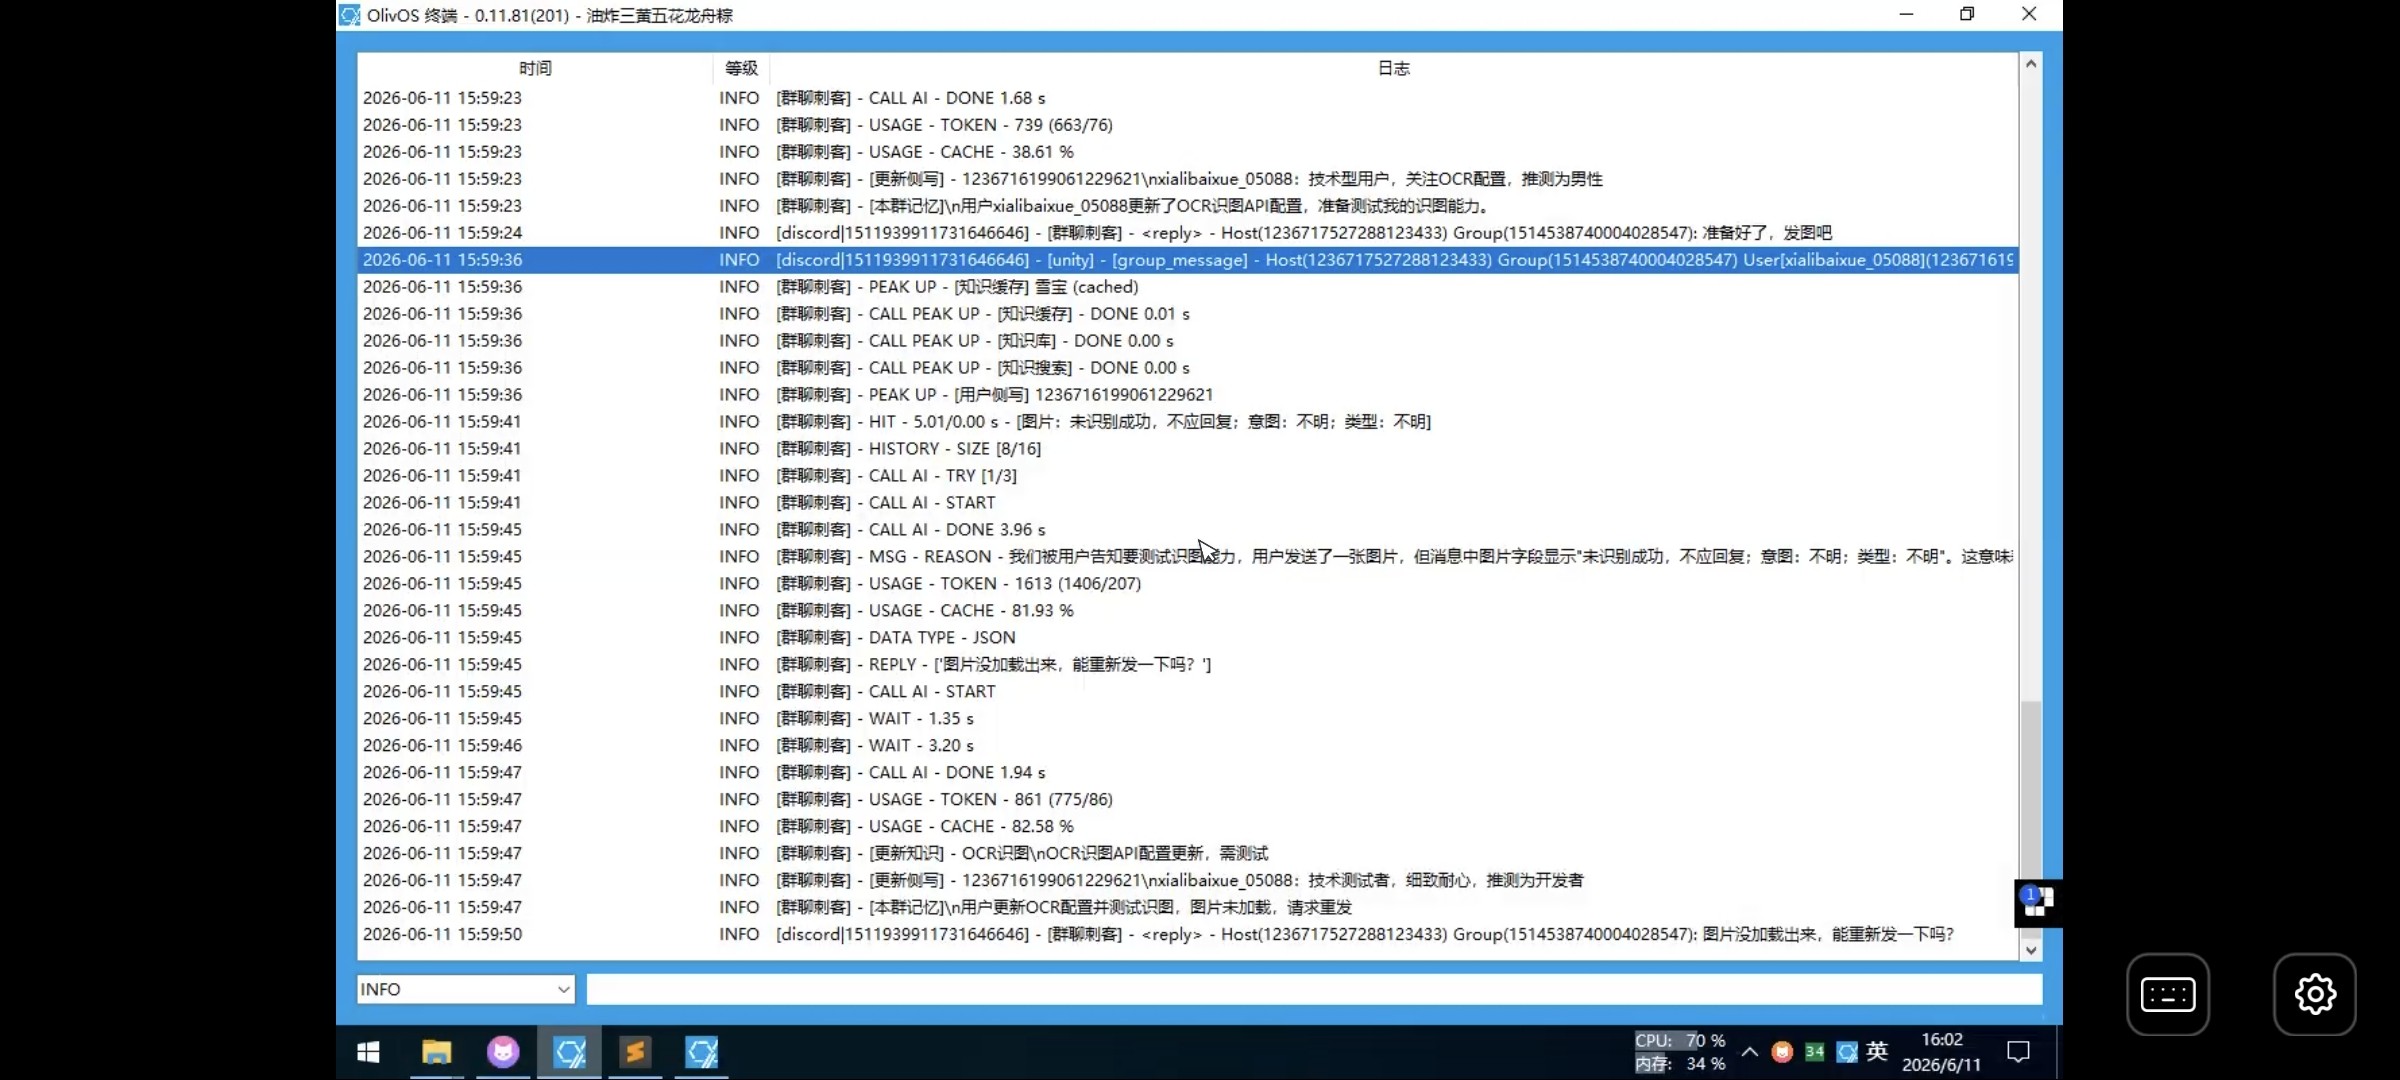Click the on-screen keyboard overlay button
This screenshot has width=2400, height=1080.
tap(2168, 994)
